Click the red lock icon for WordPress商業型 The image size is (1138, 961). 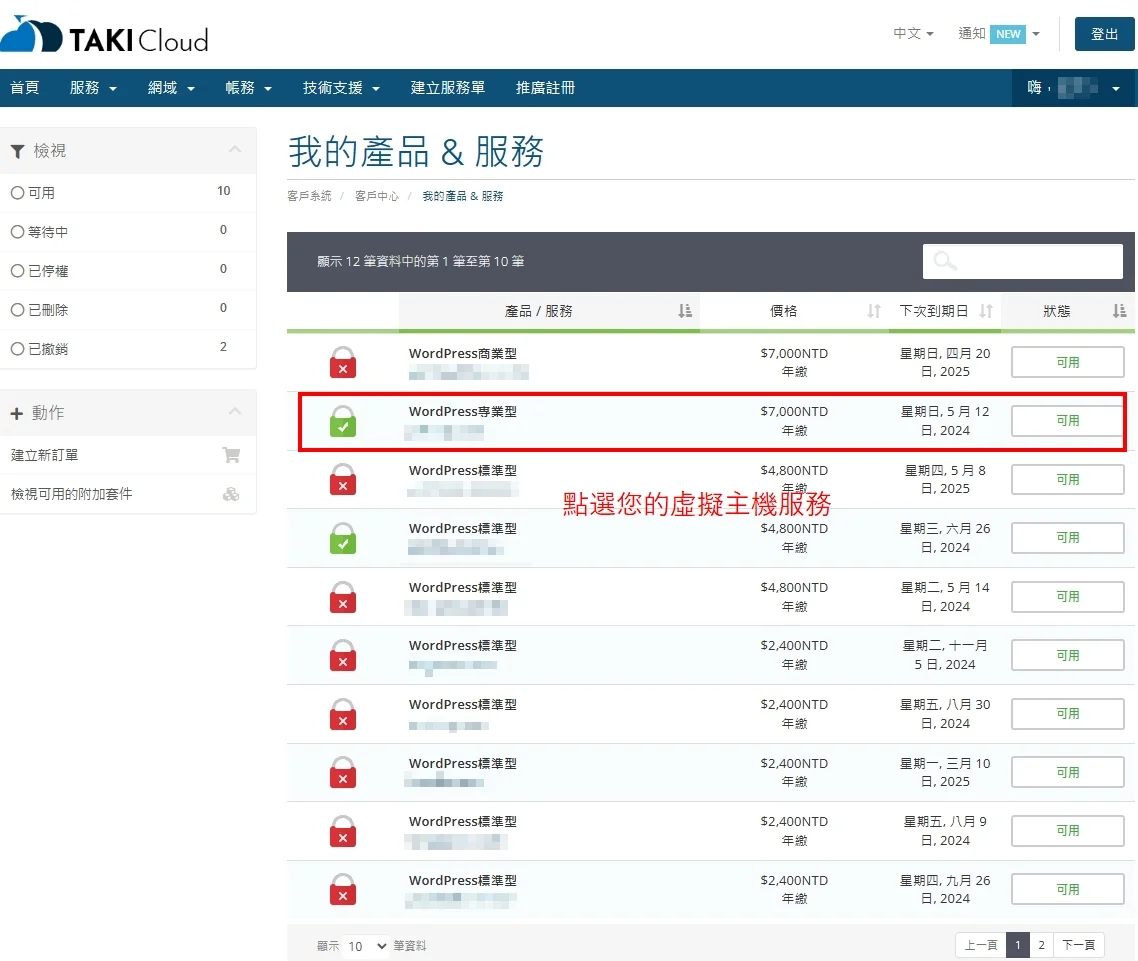pyautogui.click(x=343, y=362)
